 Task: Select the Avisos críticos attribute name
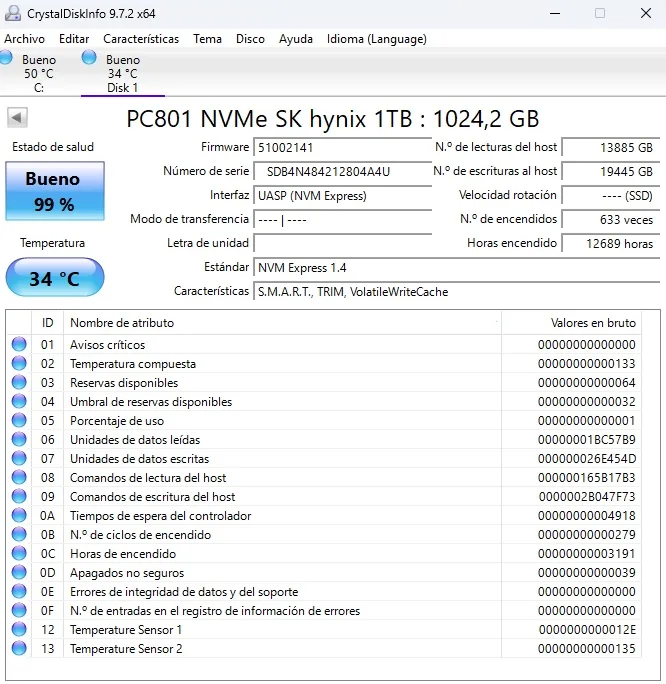[107, 345]
